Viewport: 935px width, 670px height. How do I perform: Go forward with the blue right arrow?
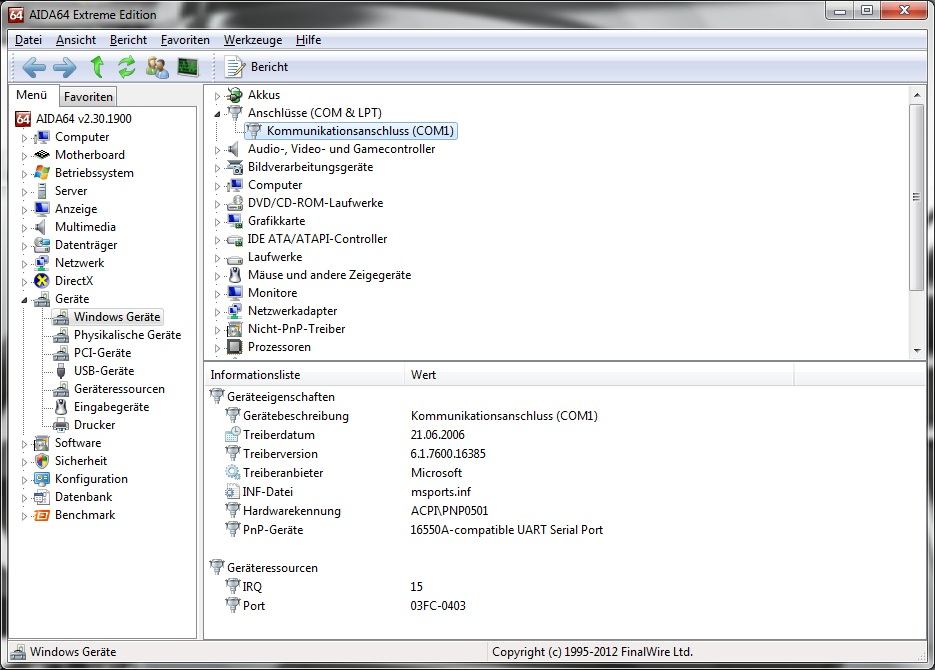pos(64,67)
